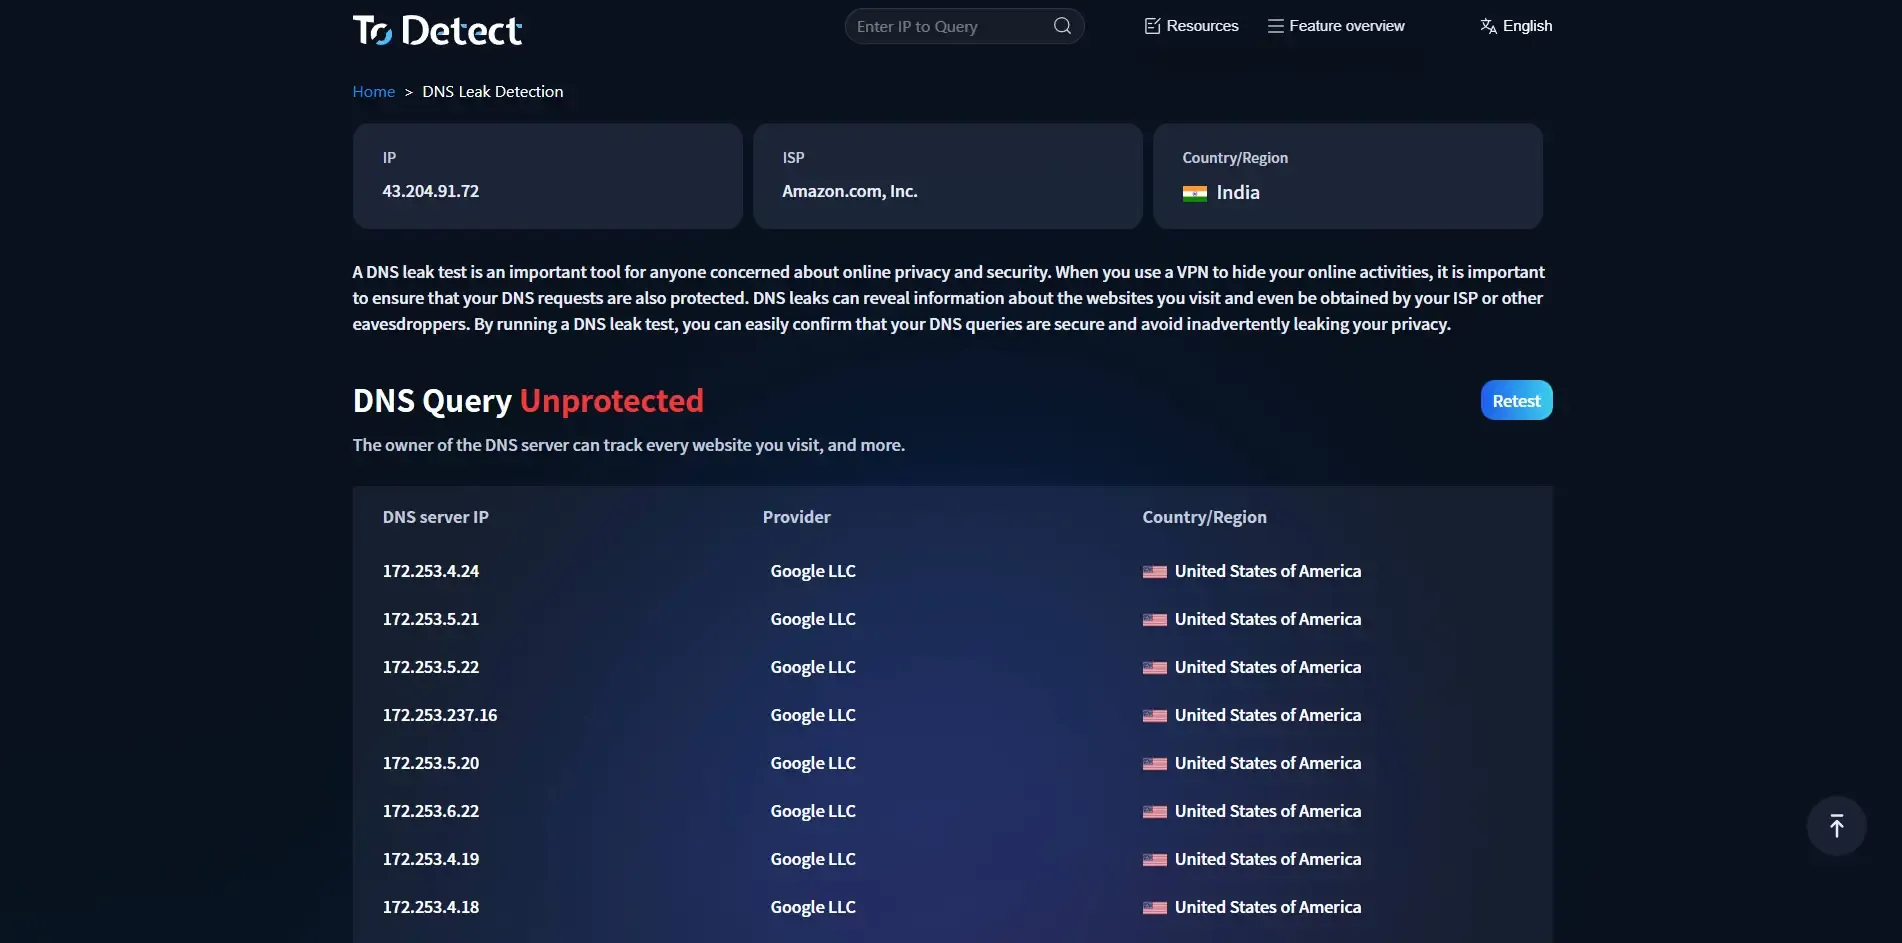Screen dimensions: 1902x943
Task: Click the Feature overview hamburger icon
Action: [1275, 26]
